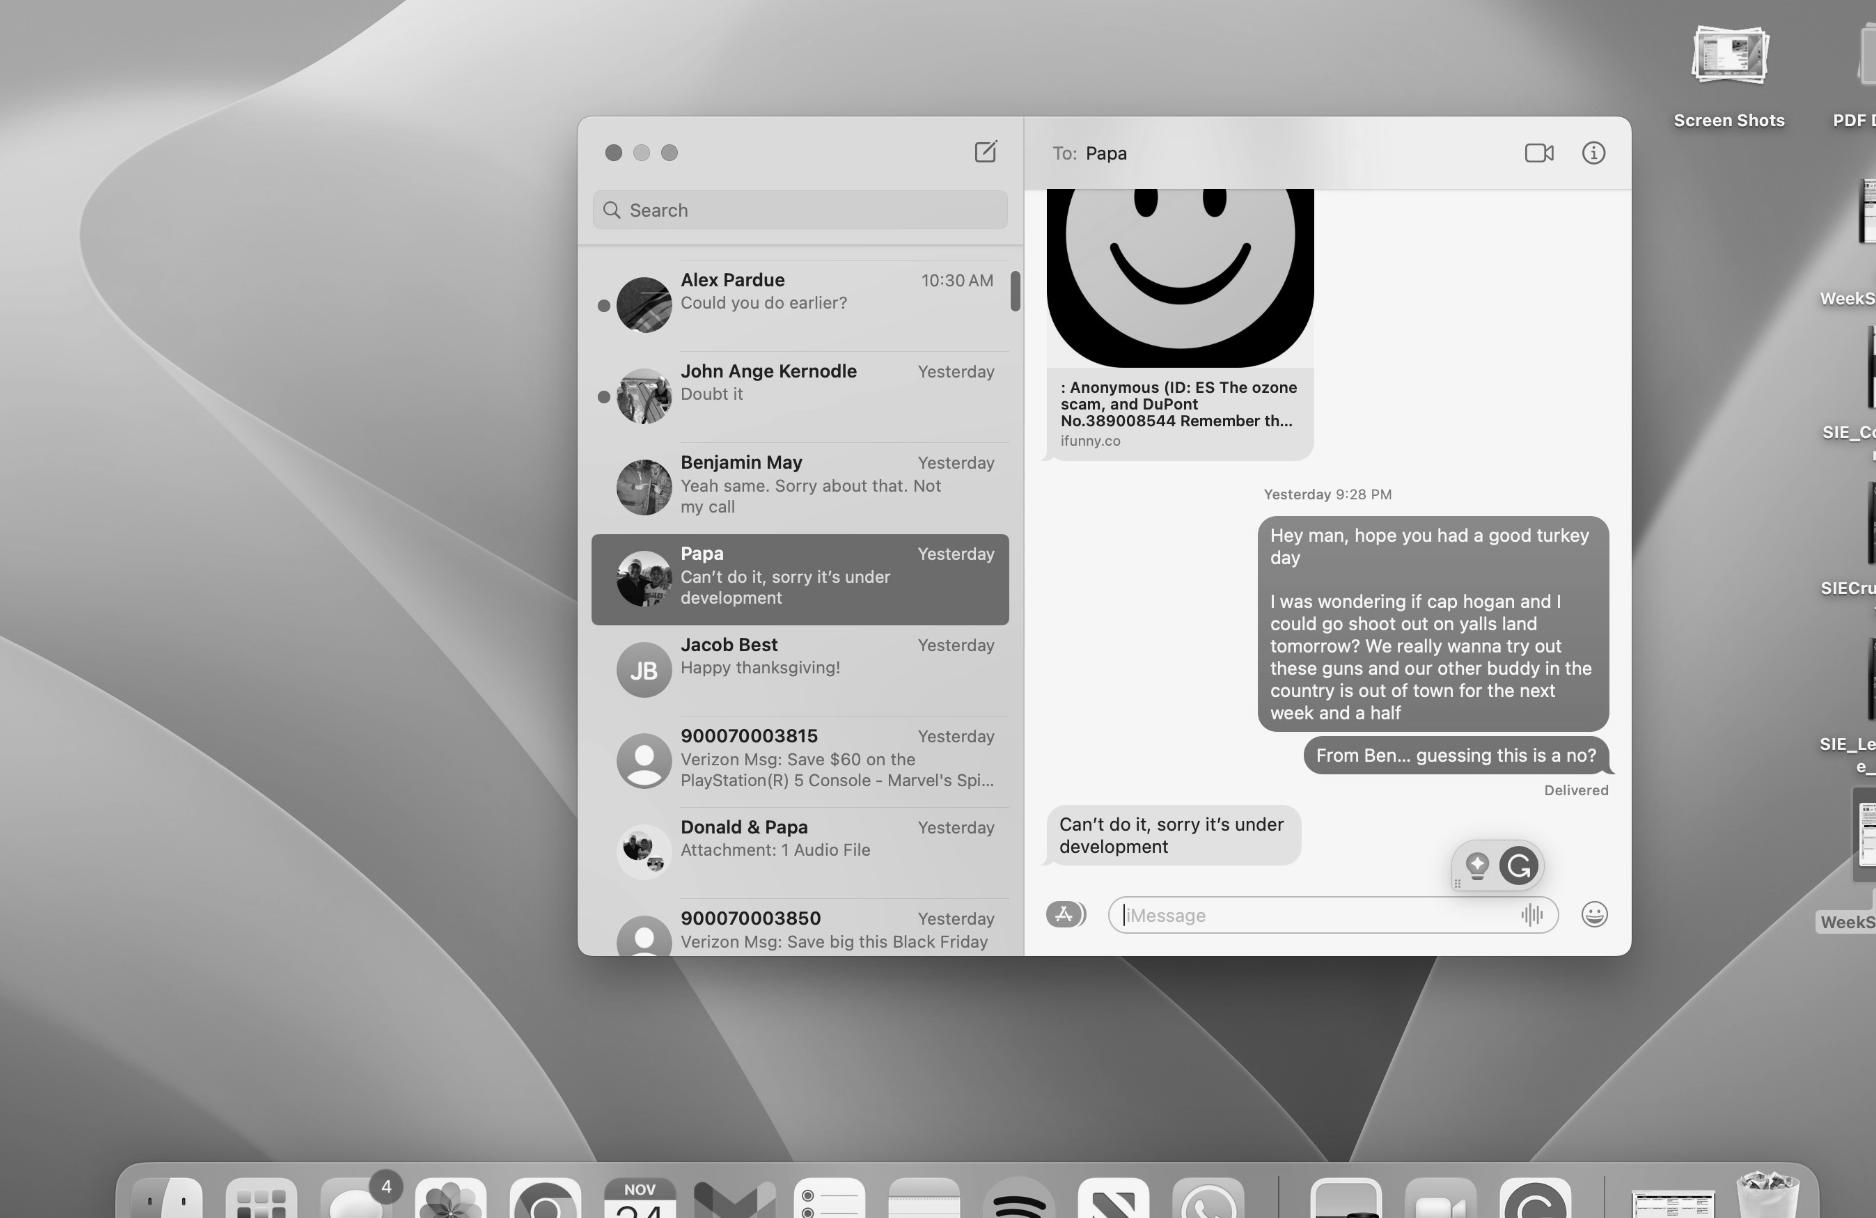Select the Papa conversation row
This screenshot has width=1876, height=1218.
click(800, 579)
